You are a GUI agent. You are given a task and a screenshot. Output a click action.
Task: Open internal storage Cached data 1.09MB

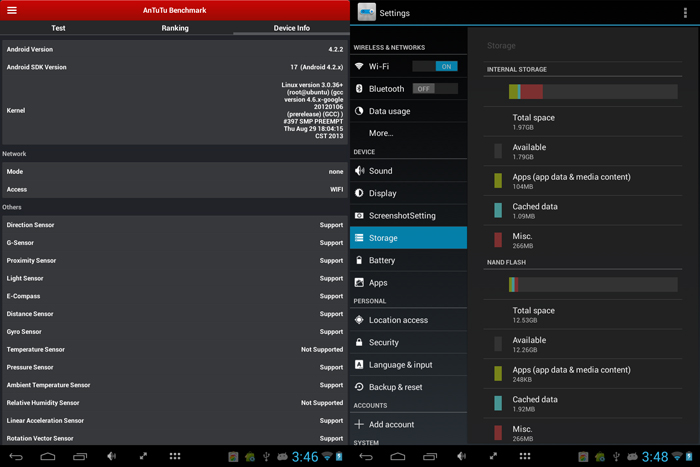583,210
